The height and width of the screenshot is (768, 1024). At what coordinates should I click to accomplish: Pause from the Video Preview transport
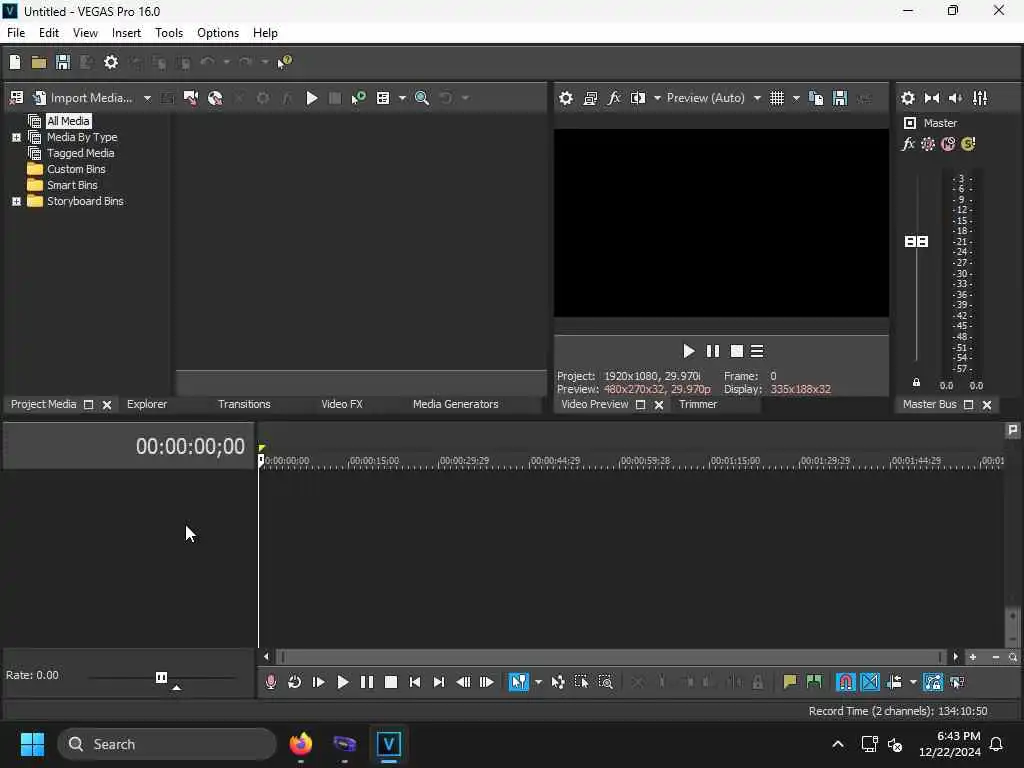click(712, 351)
